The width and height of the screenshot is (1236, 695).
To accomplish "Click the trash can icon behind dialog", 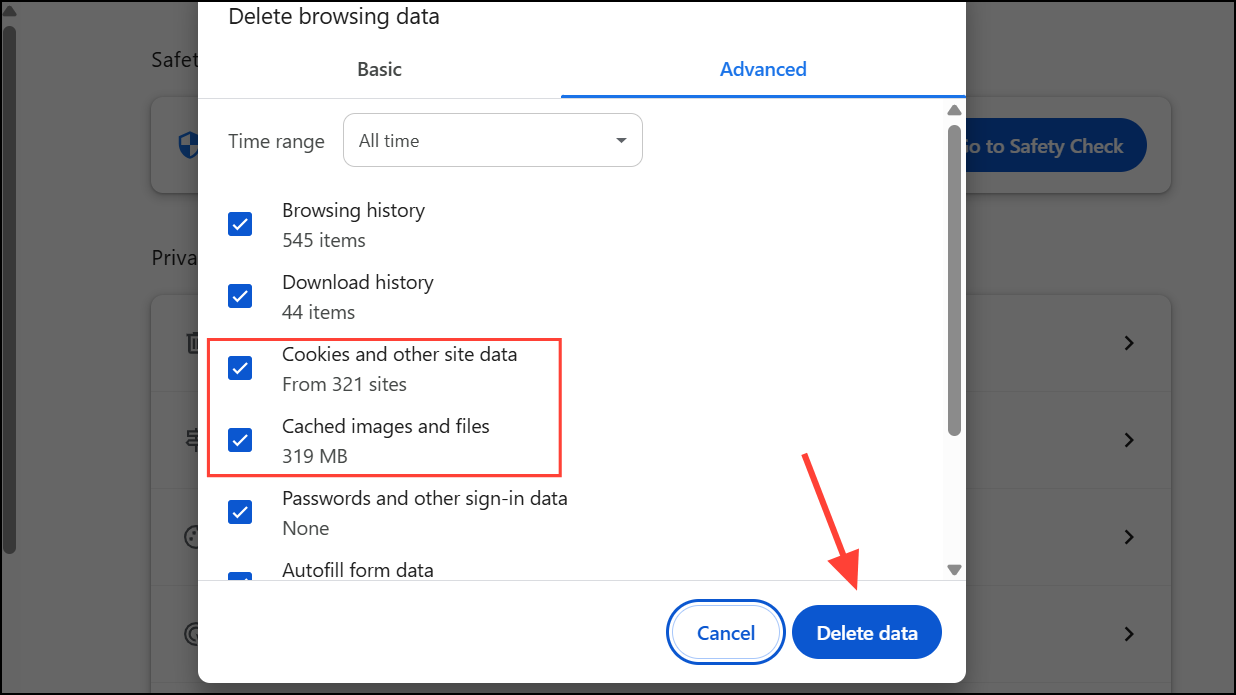I will [192, 343].
